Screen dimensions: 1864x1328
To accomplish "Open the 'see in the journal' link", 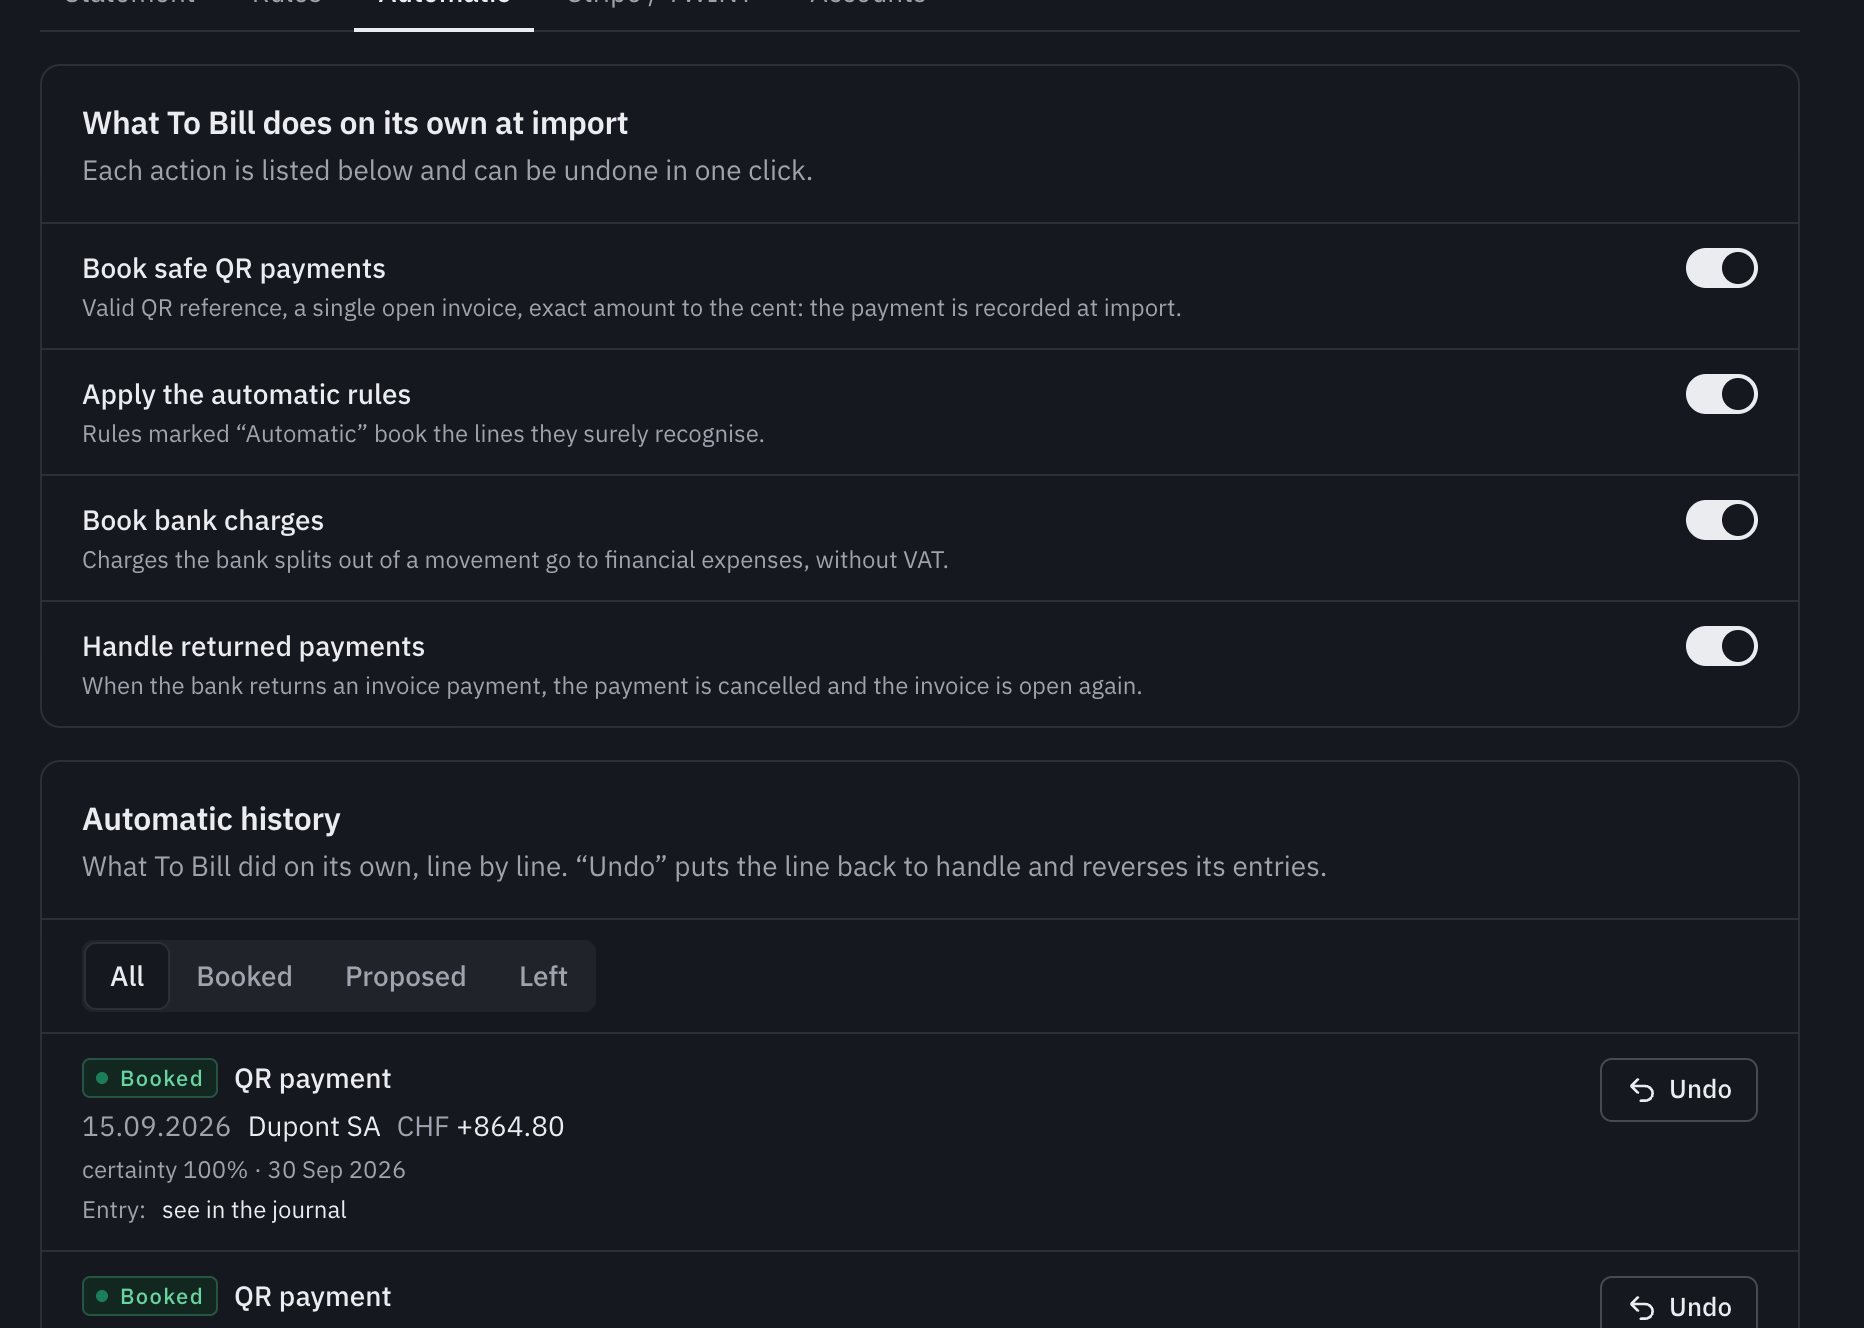I will (x=254, y=1210).
